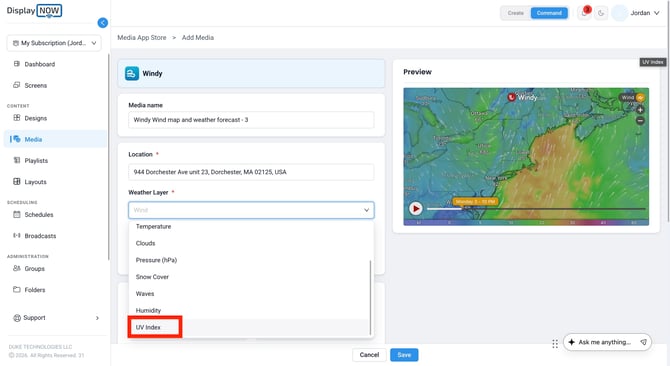The height and width of the screenshot is (366, 670).
Task: Click the Designs grid icon
Action: 17,118
